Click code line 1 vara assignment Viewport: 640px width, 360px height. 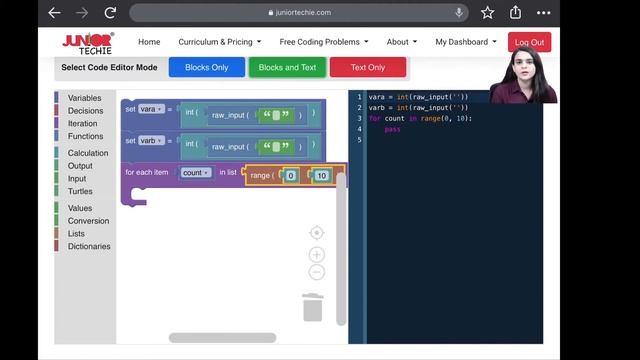pos(418,97)
